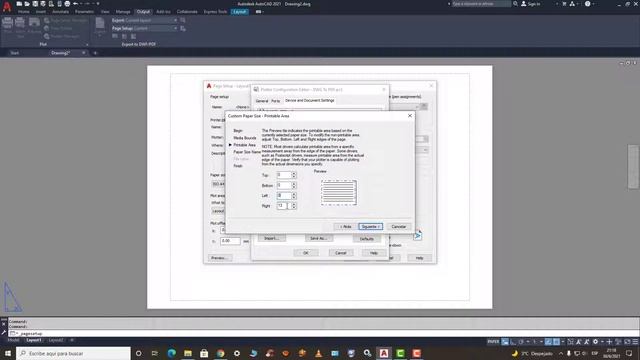Switch to General tab in Plotter Configuration Editor
The image size is (640, 360).
262,101
